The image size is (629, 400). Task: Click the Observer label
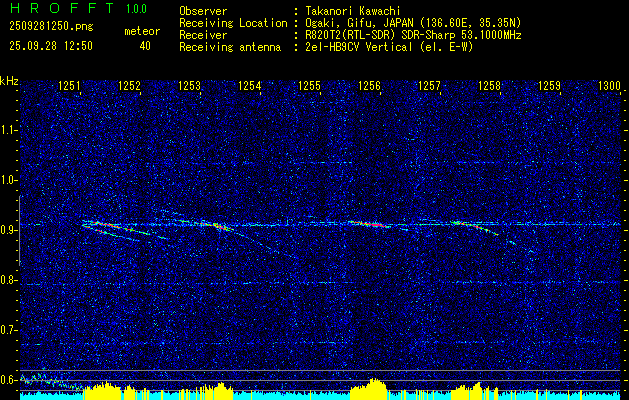203,11
